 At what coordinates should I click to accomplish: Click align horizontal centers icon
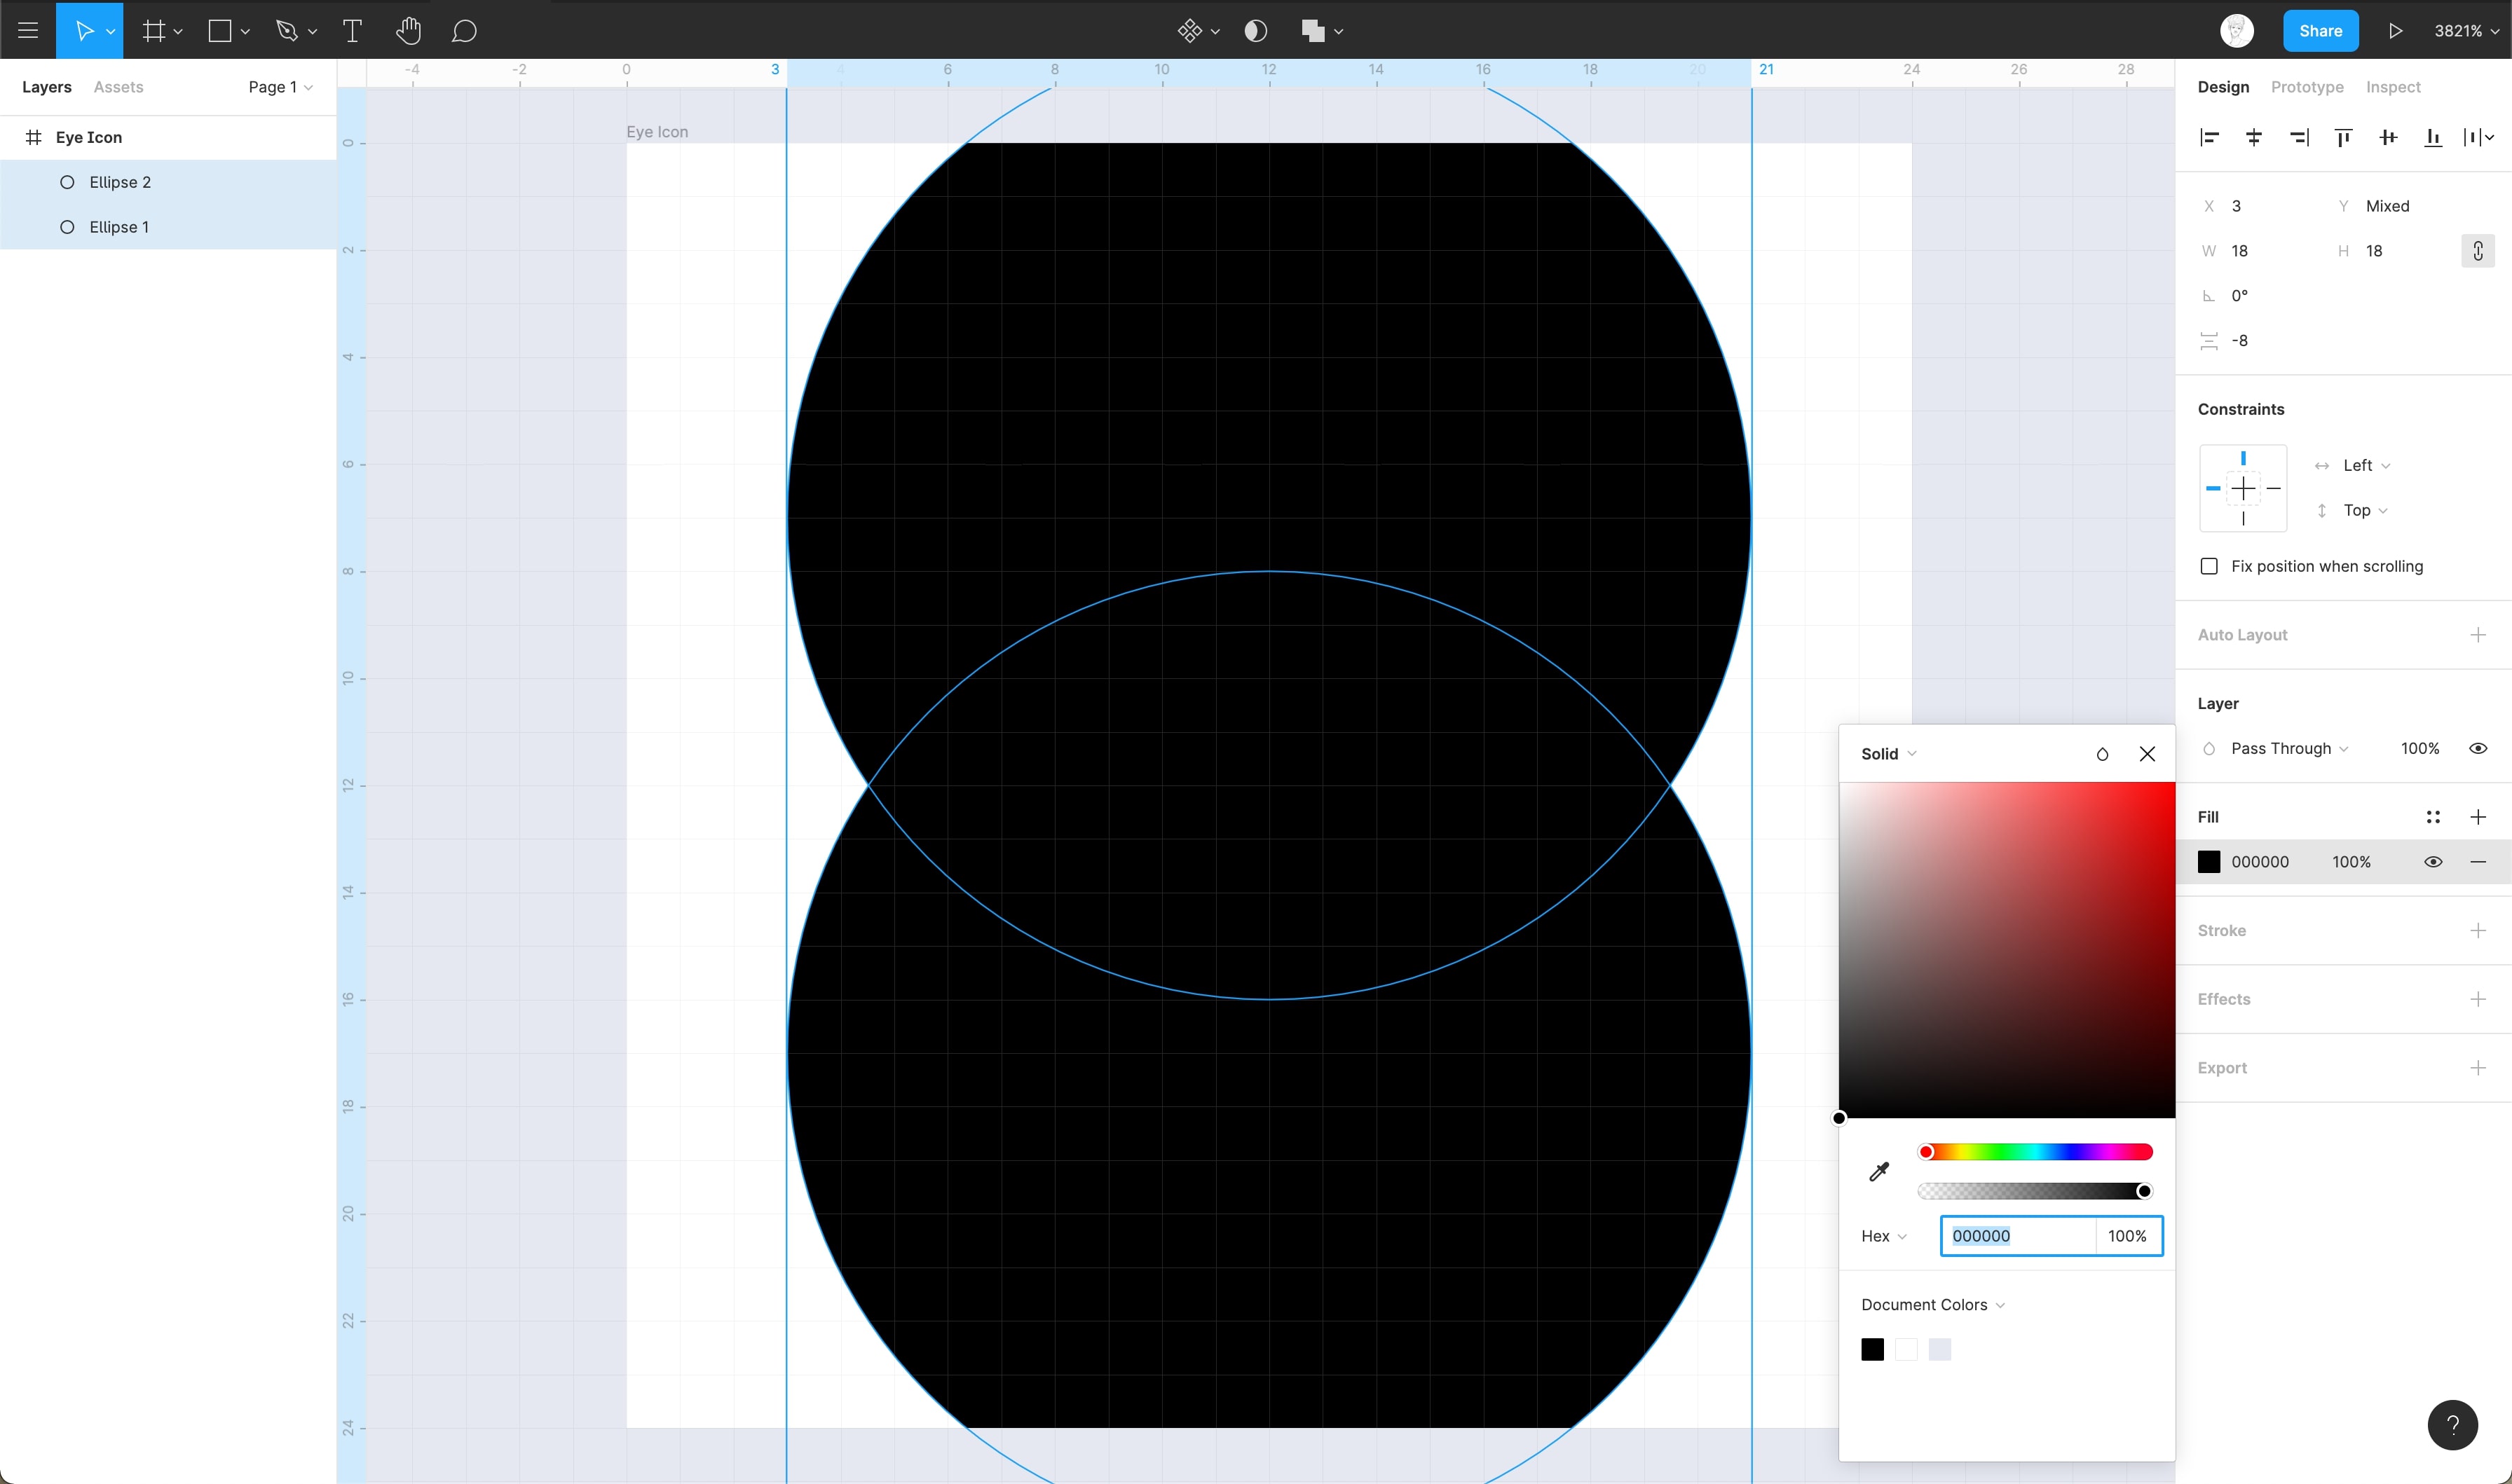(x=2254, y=138)
